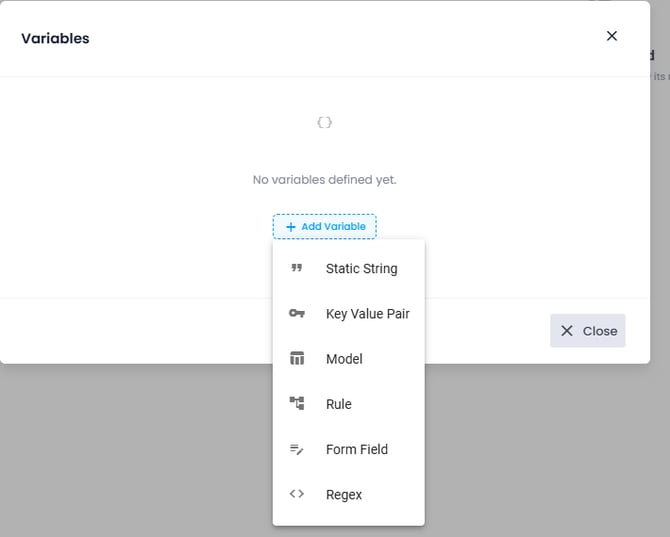Select the Key Value Pair menu entry

coord(367,314)
